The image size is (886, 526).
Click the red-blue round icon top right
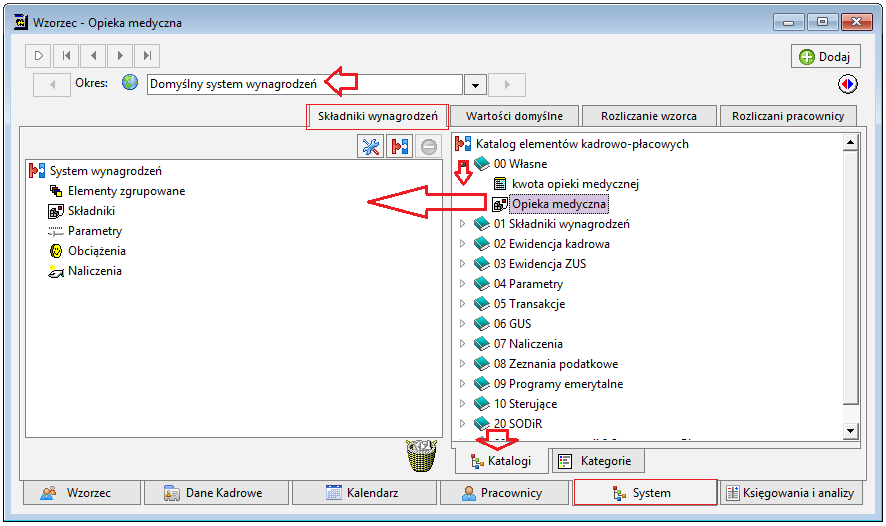pyautogui.click(x=847, y=84)
